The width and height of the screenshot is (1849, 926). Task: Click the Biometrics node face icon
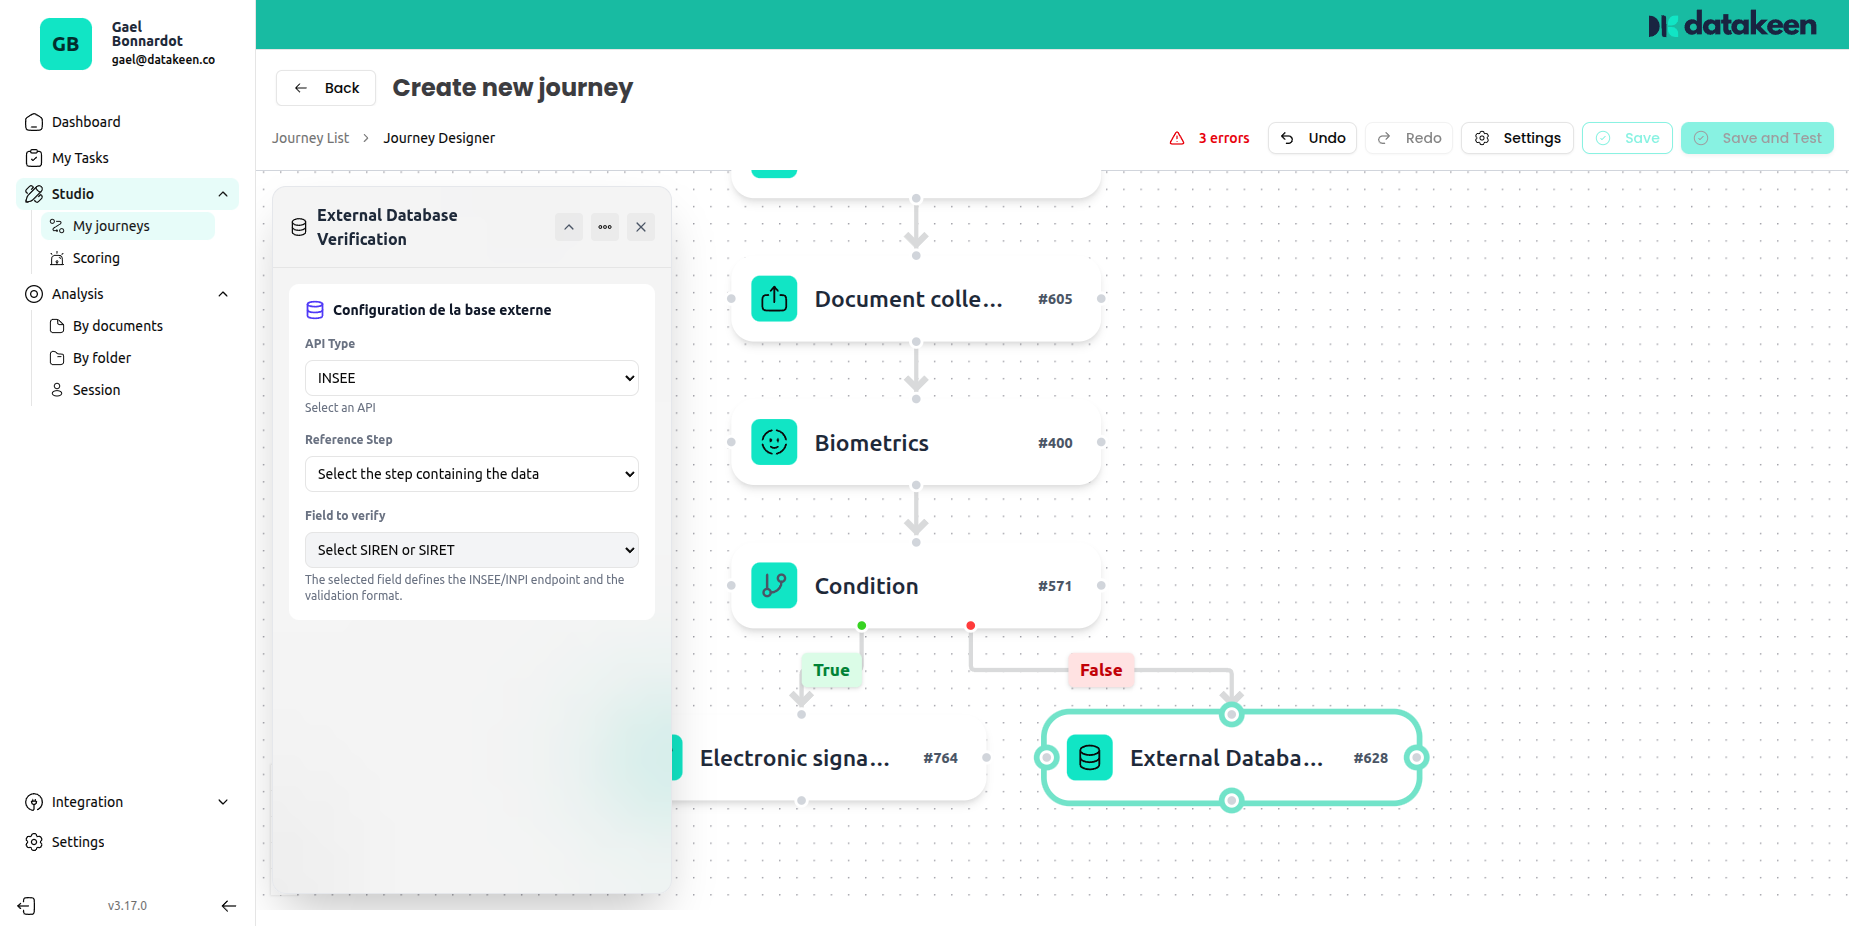(774, 442)
